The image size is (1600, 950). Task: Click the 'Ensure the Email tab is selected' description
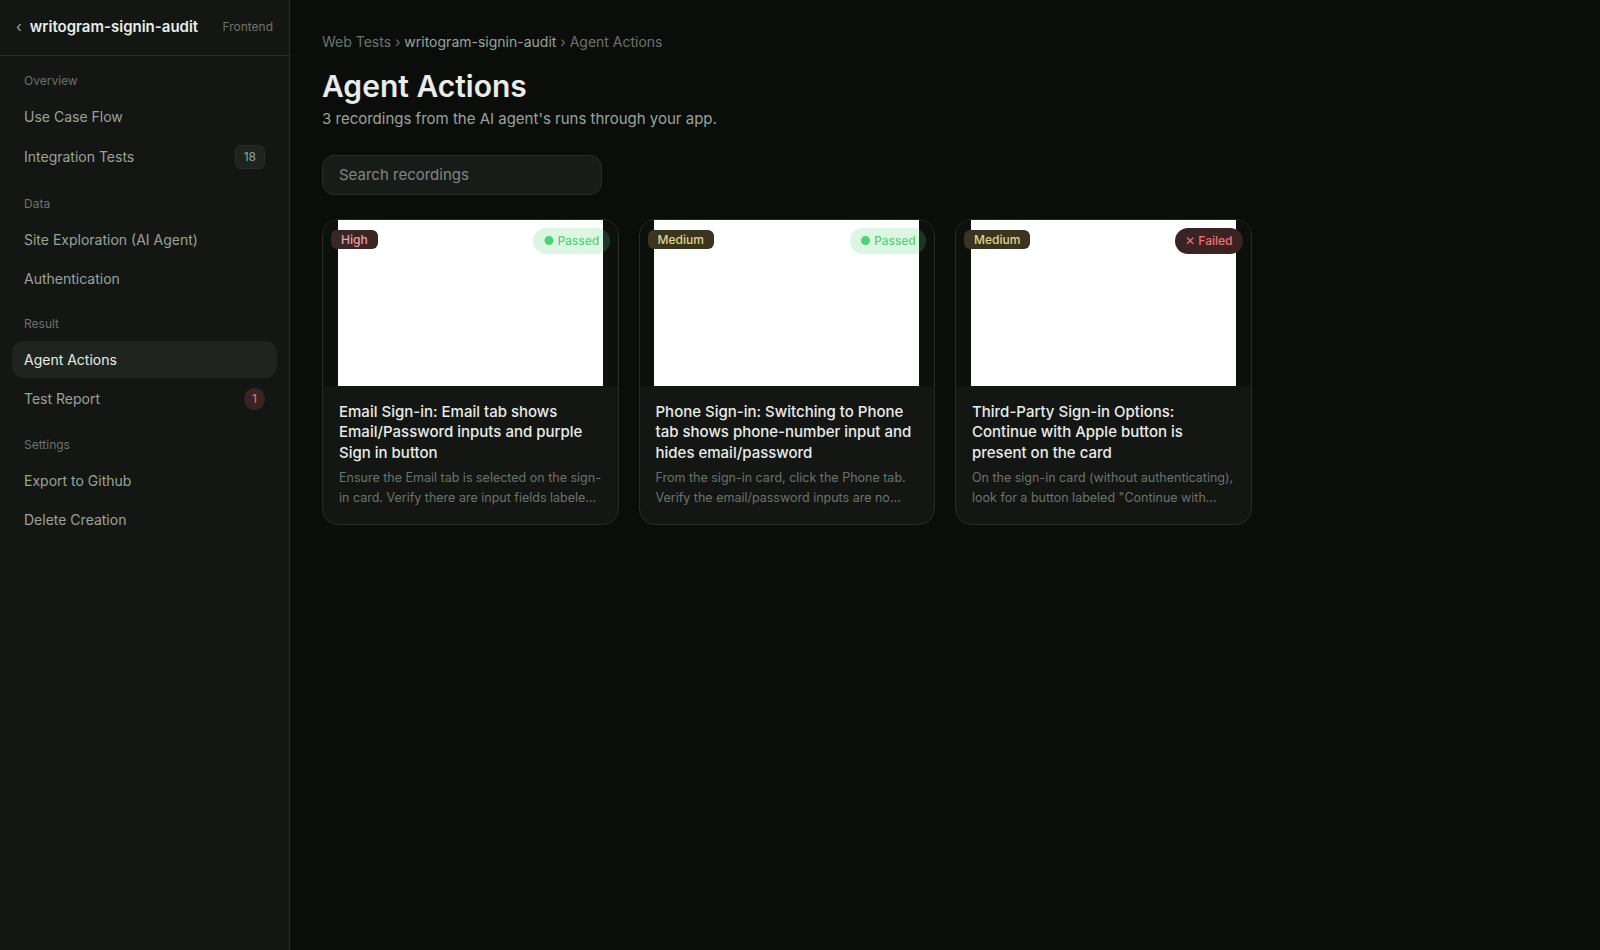(469, 488)
